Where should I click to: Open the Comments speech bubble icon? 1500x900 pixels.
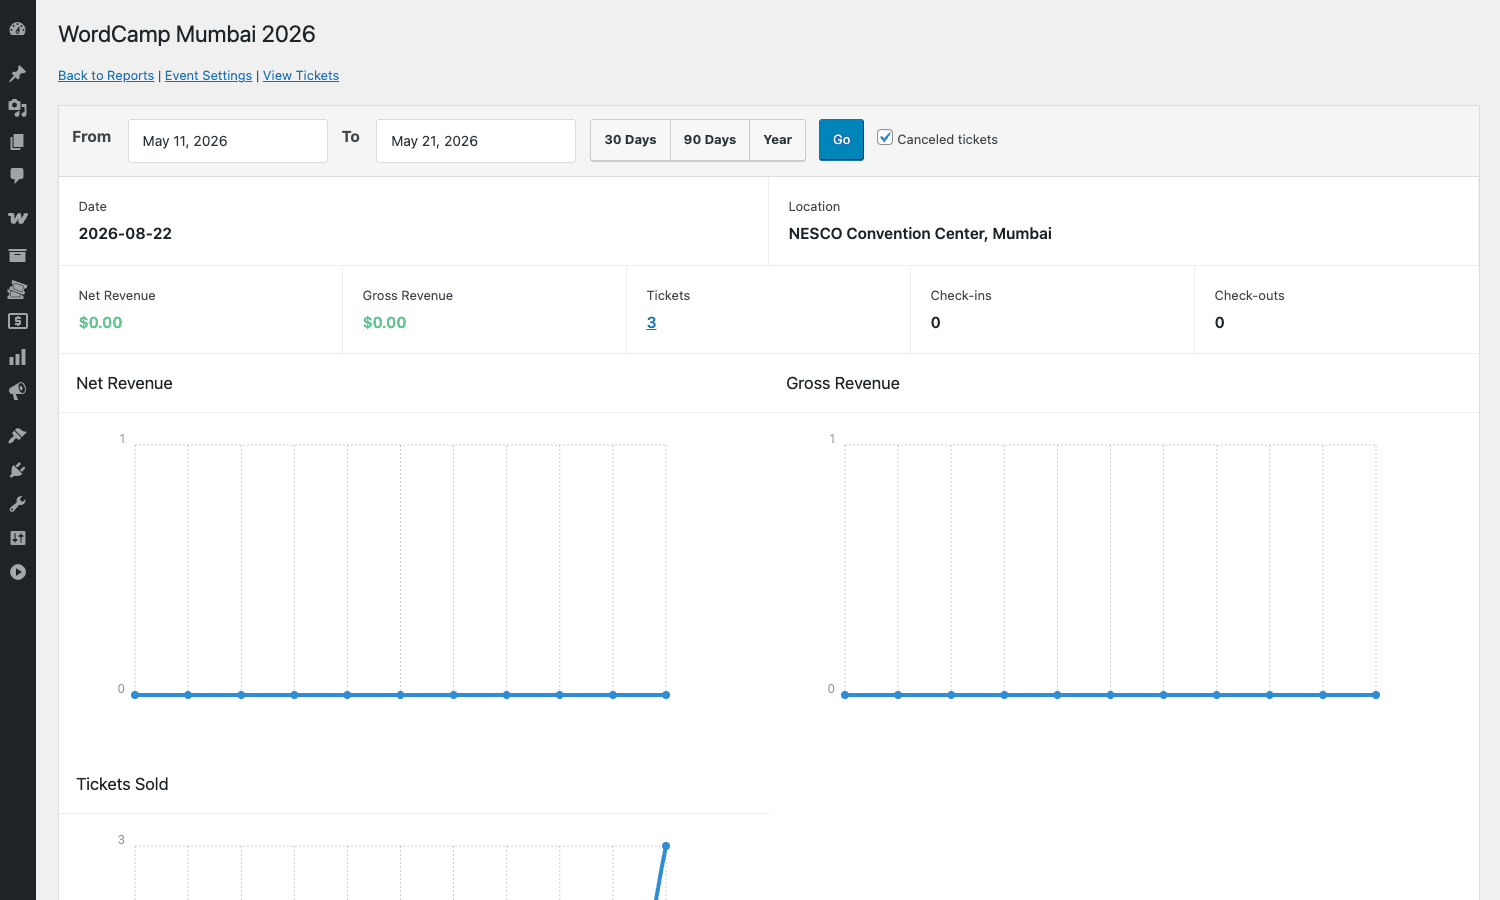pyautogui.click(x=17, y=176)
